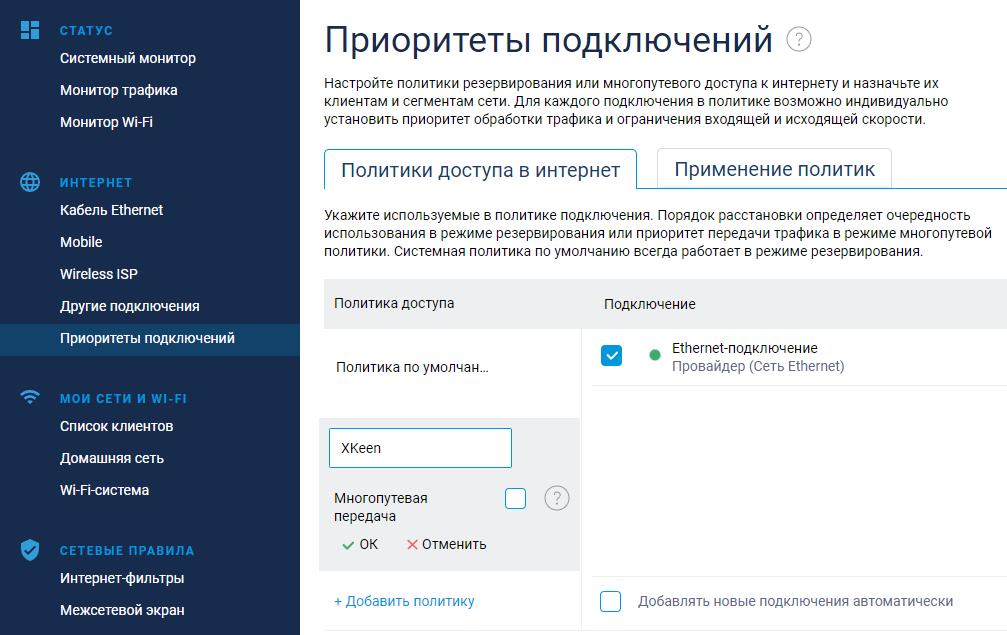Click the Internet globe icon in sidebar
Screen dimensions: 1007x635
pyautogui.click(x=31, y=182)
